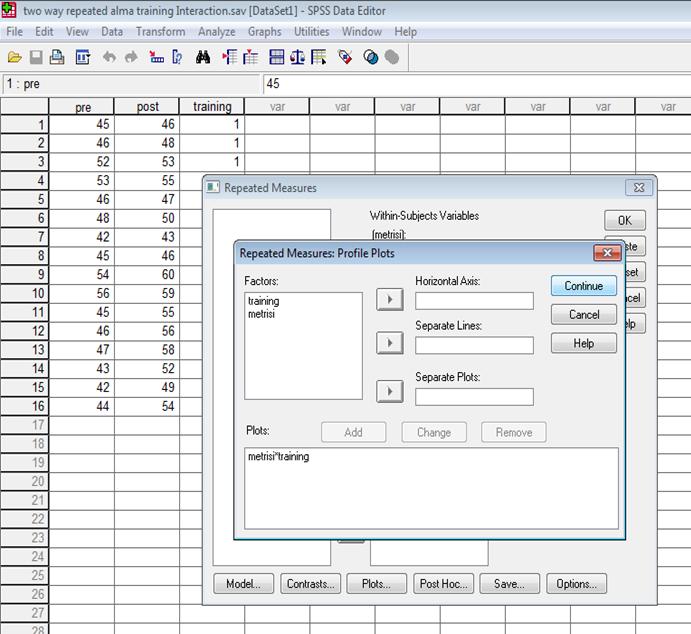This screenshot has height=634, width=691.
Task: Click the Find binoculars icon
Action: point(203,57)
